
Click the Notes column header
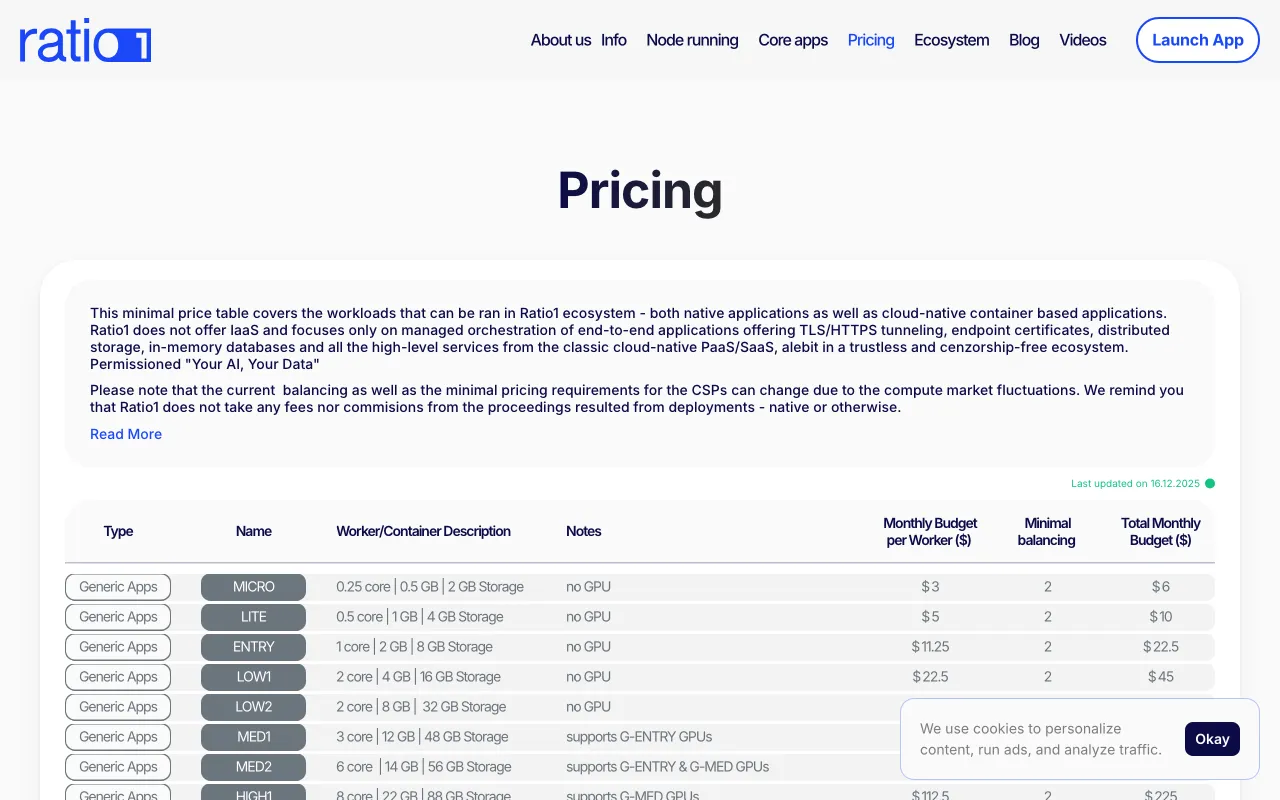583,531
